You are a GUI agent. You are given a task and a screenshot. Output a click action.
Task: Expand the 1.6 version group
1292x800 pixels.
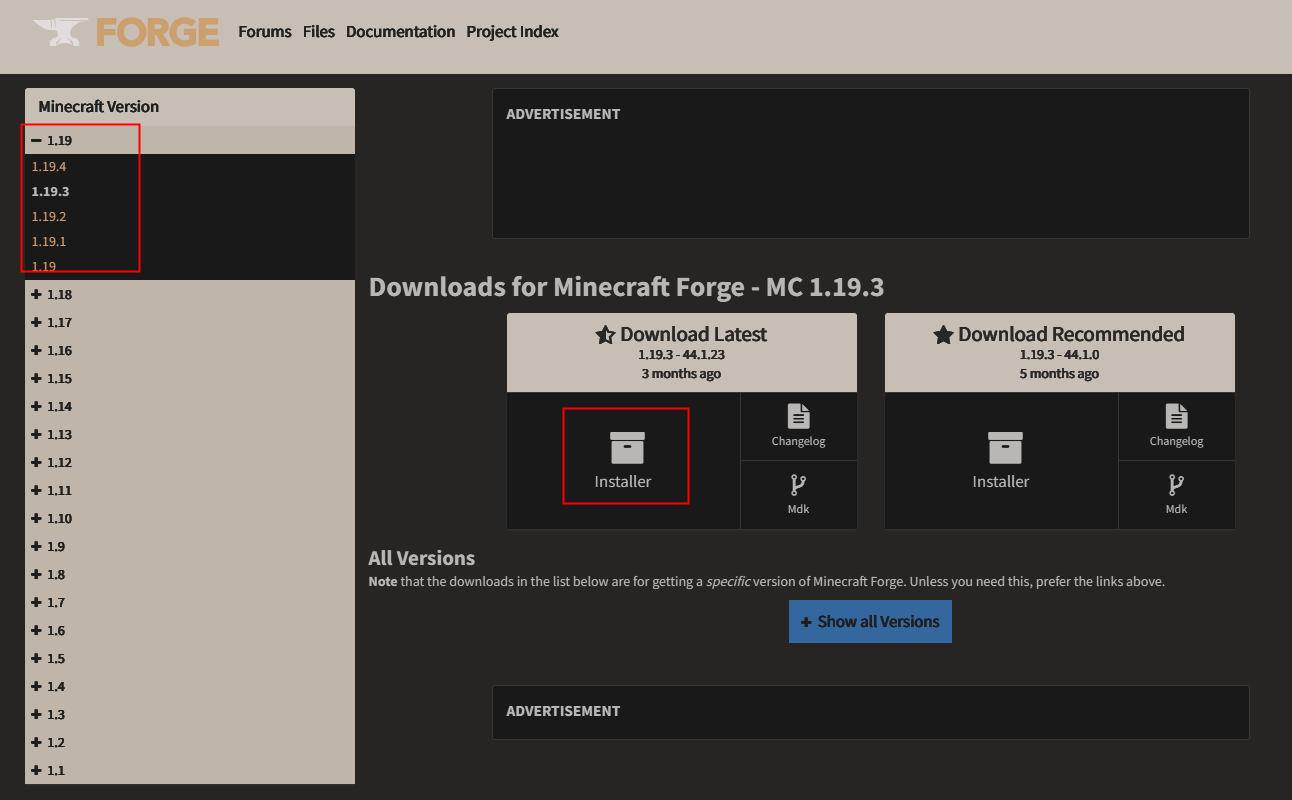coord(190,630)
